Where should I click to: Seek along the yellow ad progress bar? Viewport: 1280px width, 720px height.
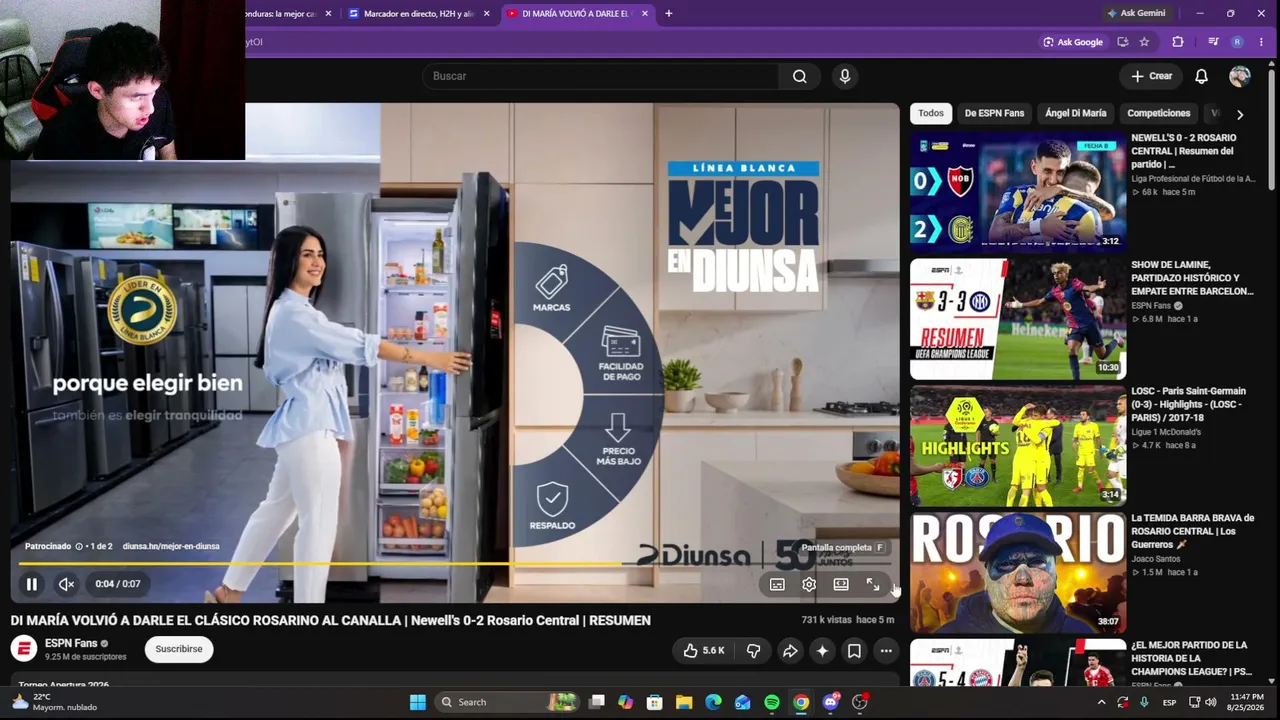(x=455, y=564)
